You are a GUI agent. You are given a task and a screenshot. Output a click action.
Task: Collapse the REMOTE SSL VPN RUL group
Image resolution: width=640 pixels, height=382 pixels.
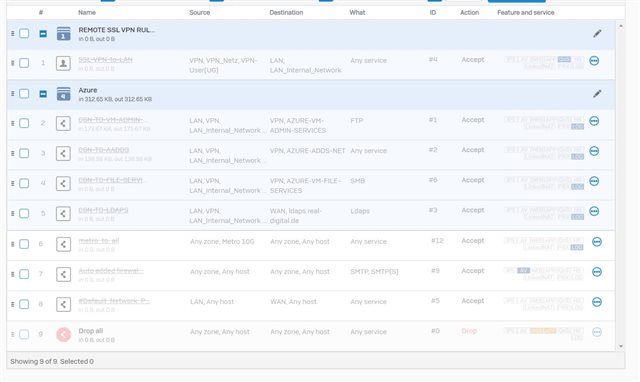click(x=43, y=33)
